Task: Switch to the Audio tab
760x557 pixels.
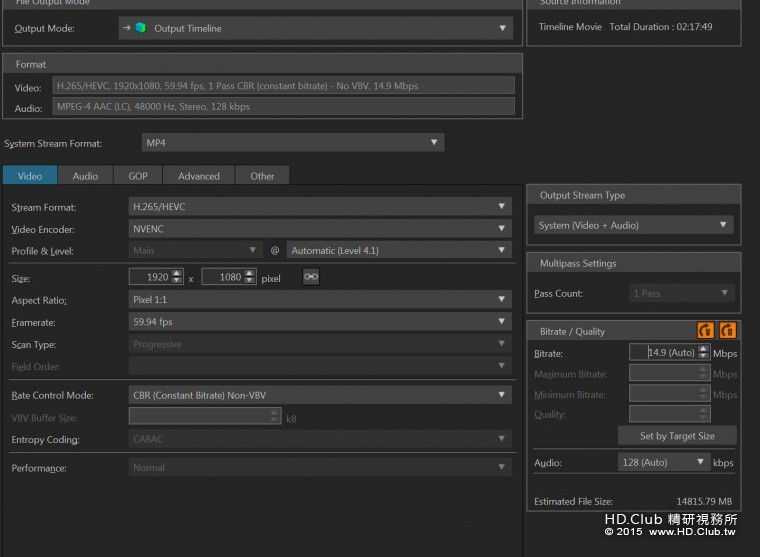Action: pyautogui.click(x=85, y=176)
